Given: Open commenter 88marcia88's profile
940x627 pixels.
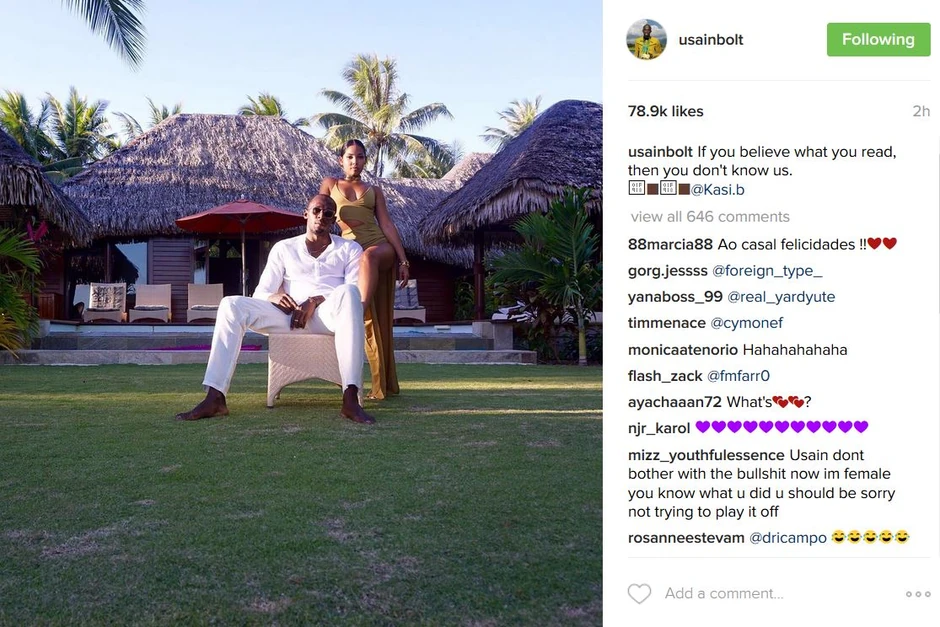Looking at the screenshot, I should (x=670, y=245).
